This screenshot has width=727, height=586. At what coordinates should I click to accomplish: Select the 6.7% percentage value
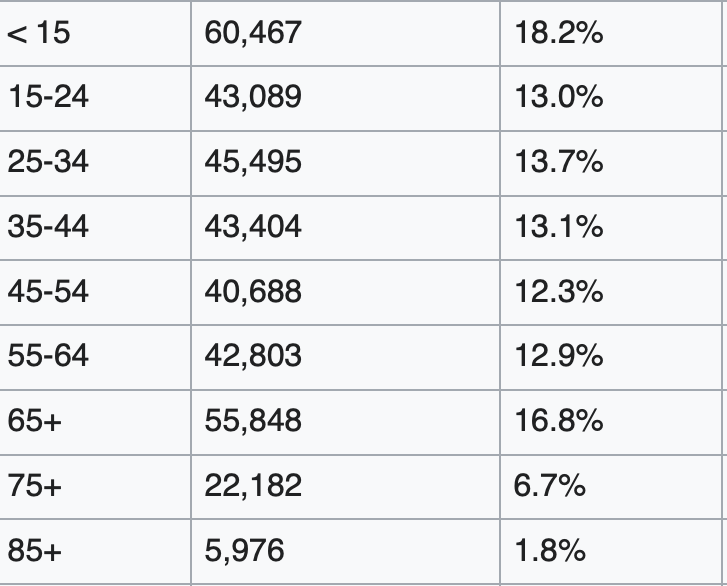tap(550, 485)
